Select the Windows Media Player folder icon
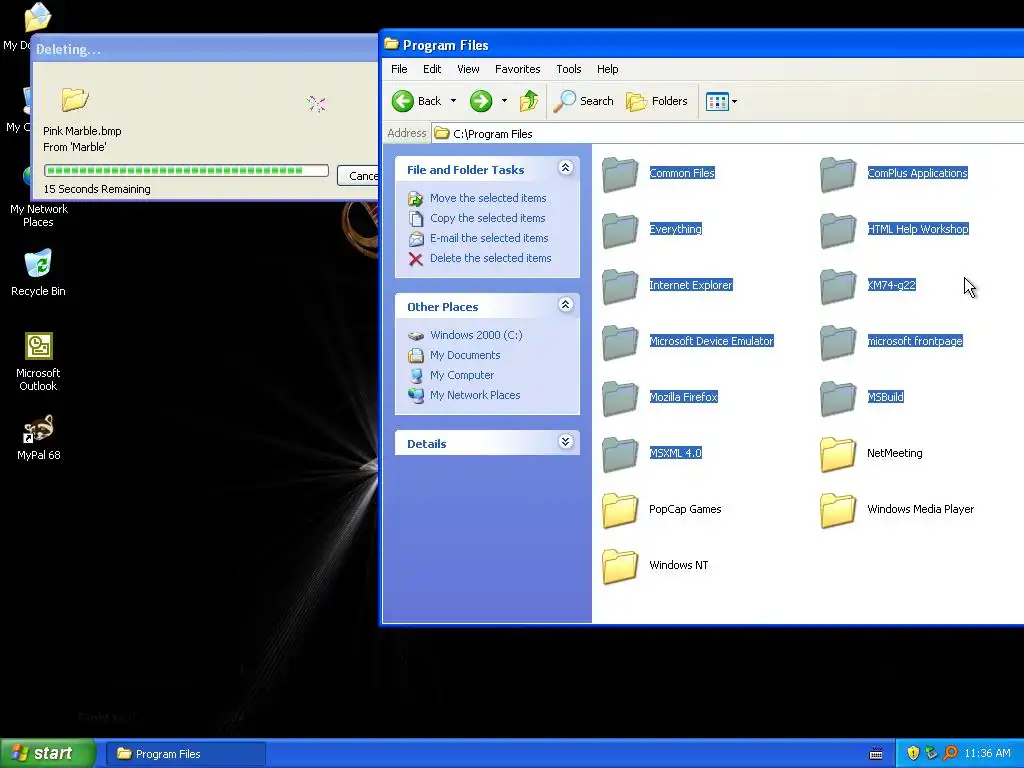The image size is (1024, 768). click(x=838, y=511)
